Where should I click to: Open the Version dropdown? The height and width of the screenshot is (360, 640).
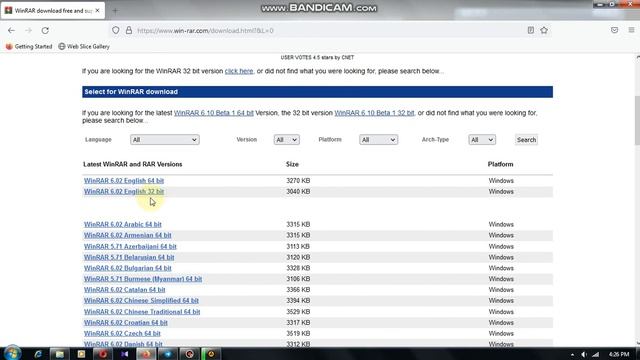click(287, 140)
